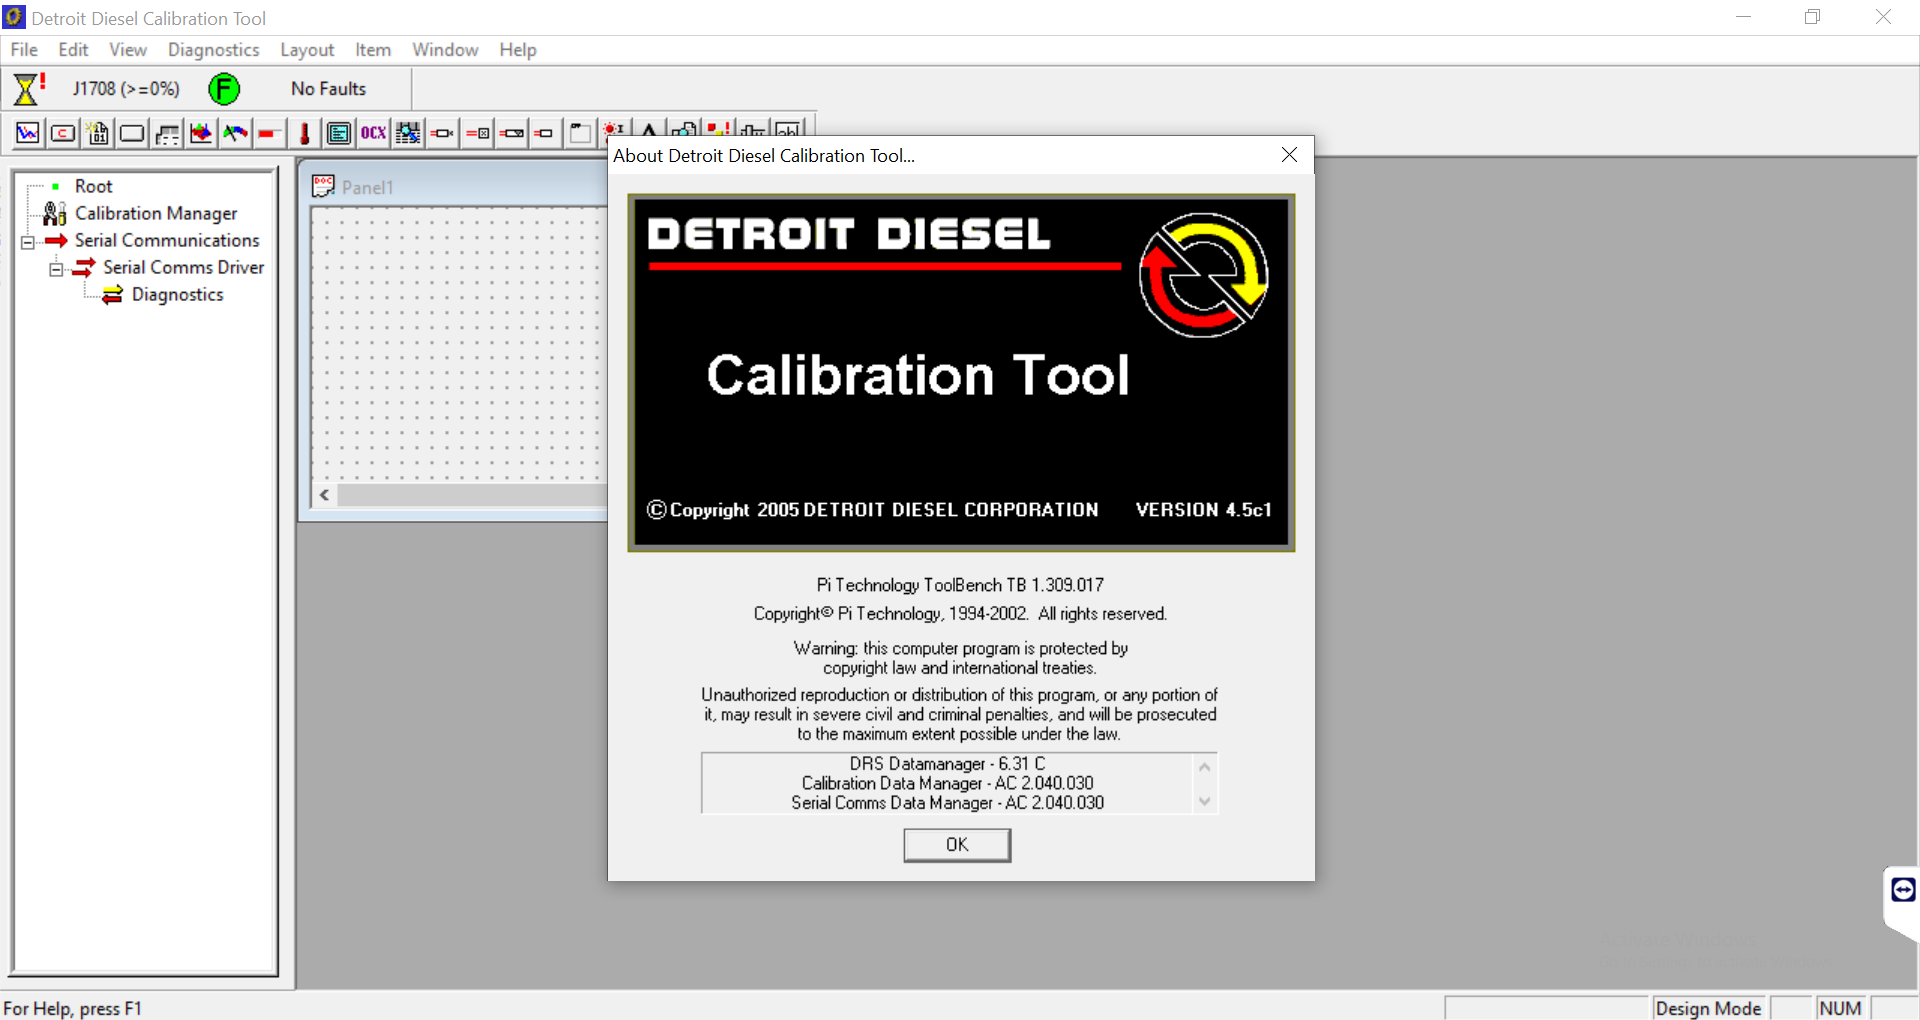This screenshot has width=1920, height=1020.
Task: Click the Calibration Data Manager version line
Action: point(947,783)
